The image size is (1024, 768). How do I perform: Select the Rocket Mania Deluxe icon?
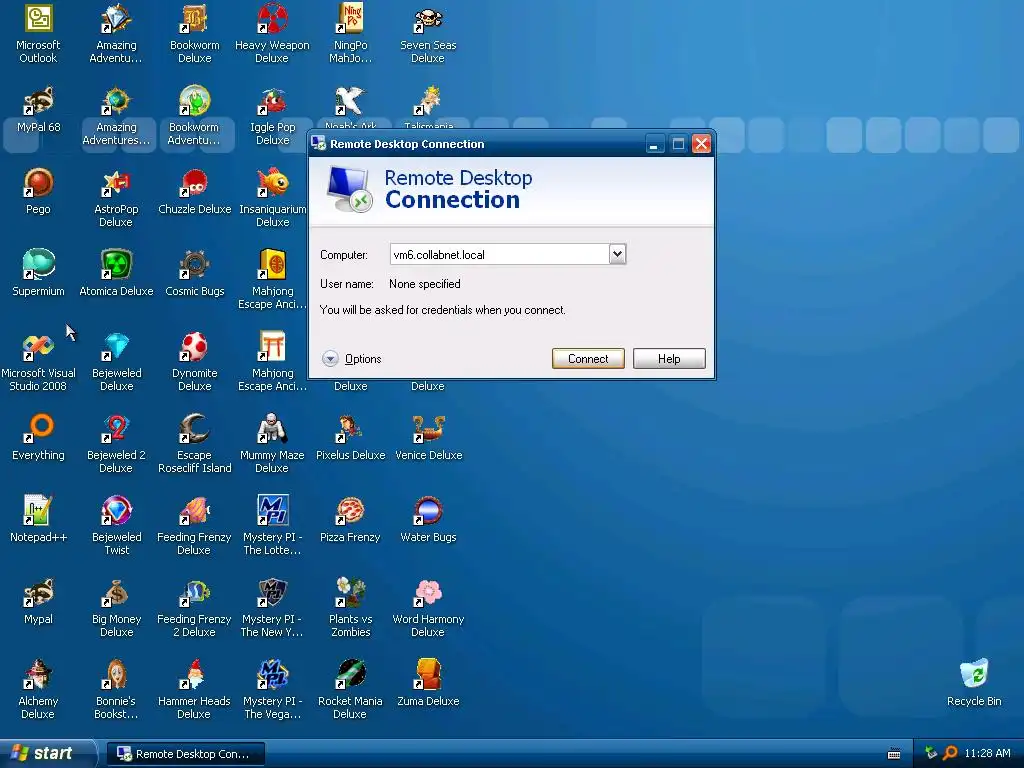(351, 690)
